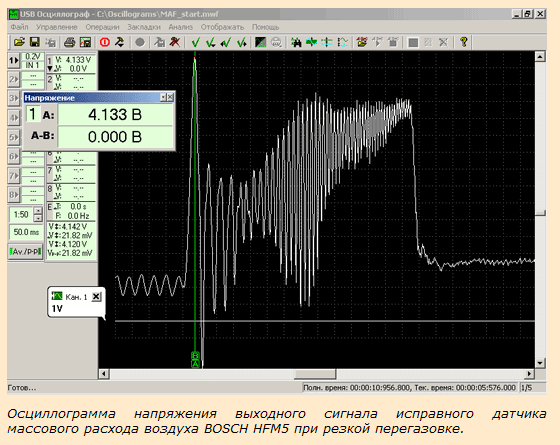Open the Закладки menu
The image size is (560, 445).
click(144, 27)
